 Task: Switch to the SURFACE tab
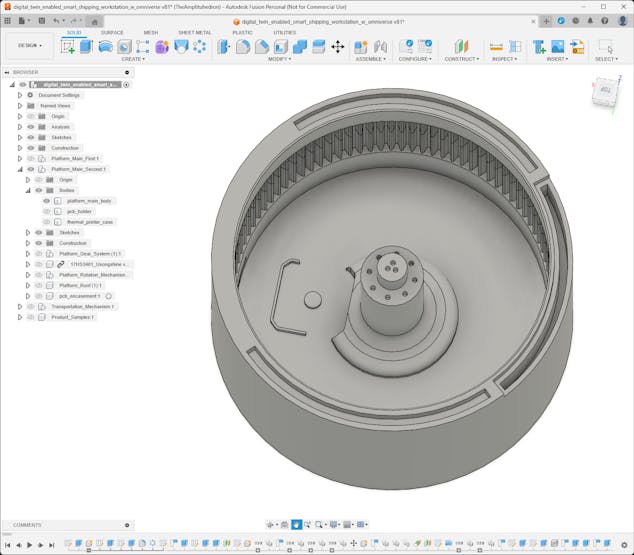point(112,32)
